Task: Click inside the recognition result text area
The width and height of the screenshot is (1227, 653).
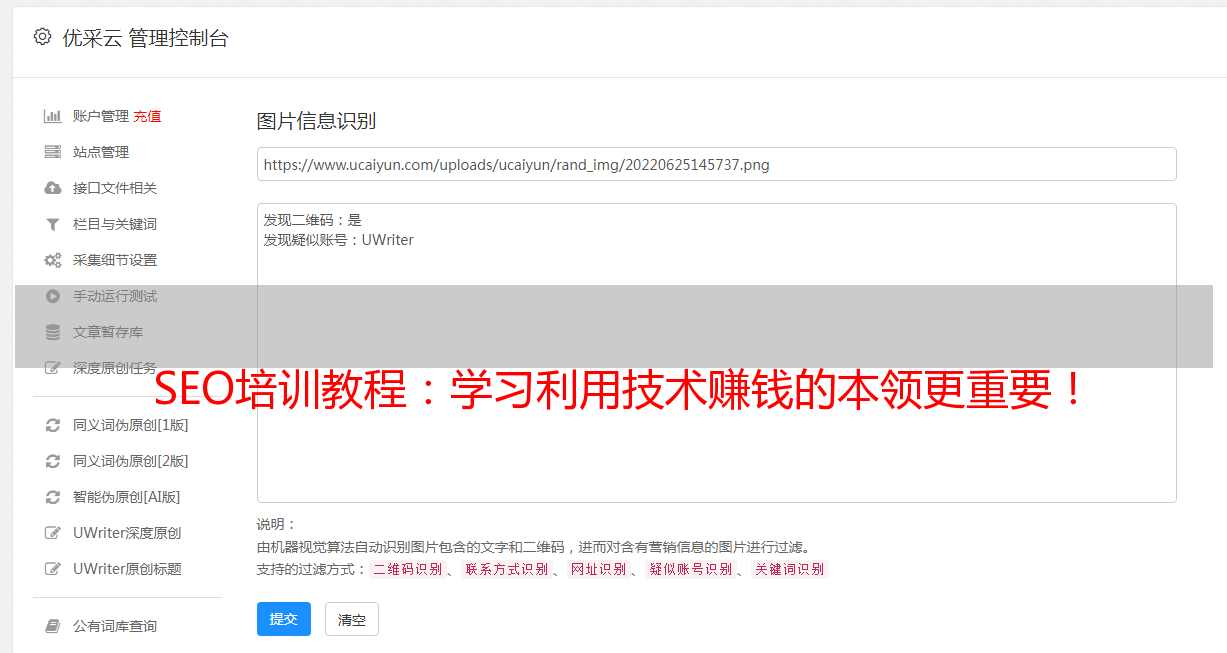Action: click(x=716, y=353)
